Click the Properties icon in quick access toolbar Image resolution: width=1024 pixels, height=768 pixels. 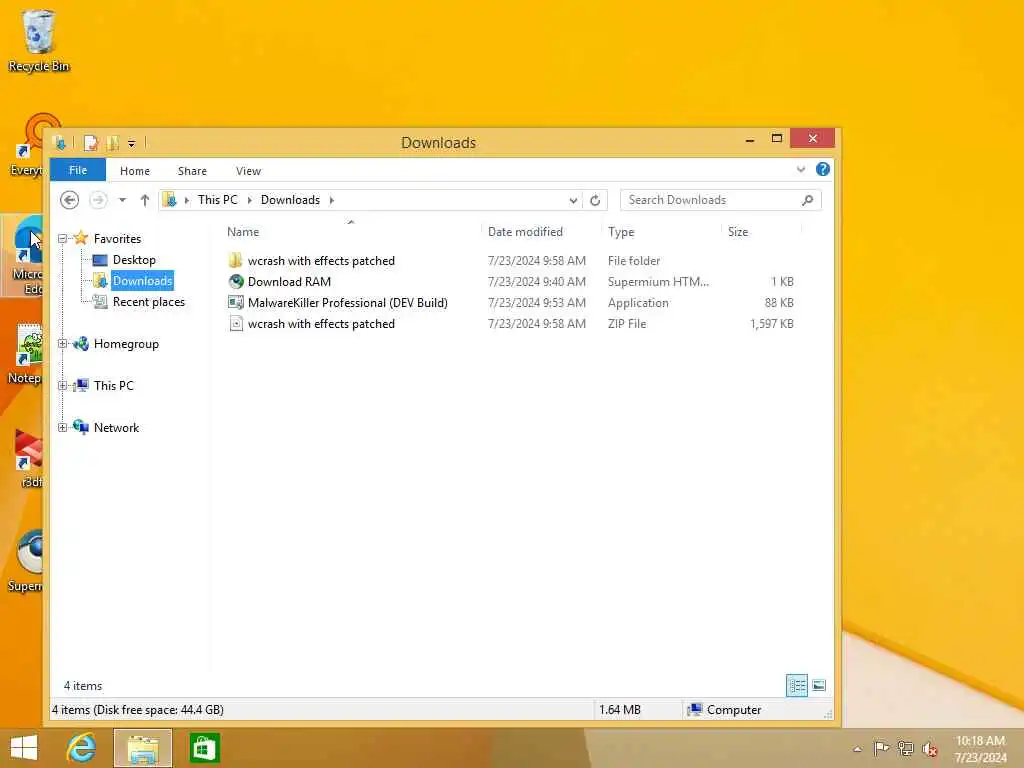91,142
